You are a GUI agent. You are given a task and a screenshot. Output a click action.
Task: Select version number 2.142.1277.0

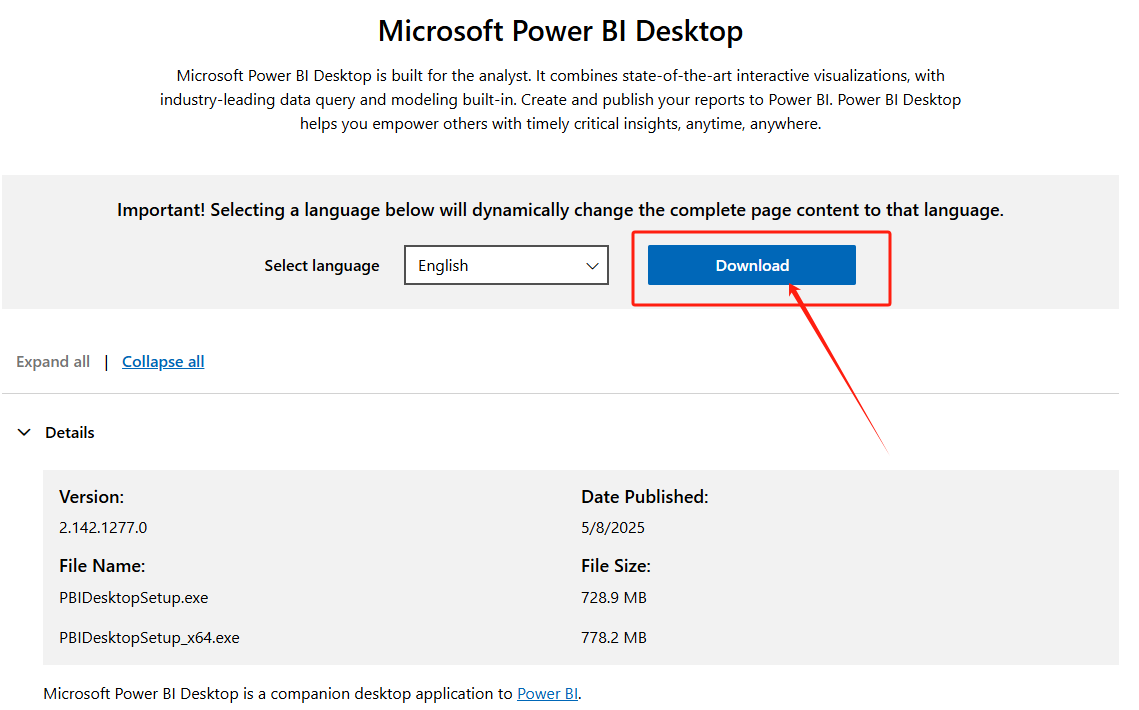103,528
